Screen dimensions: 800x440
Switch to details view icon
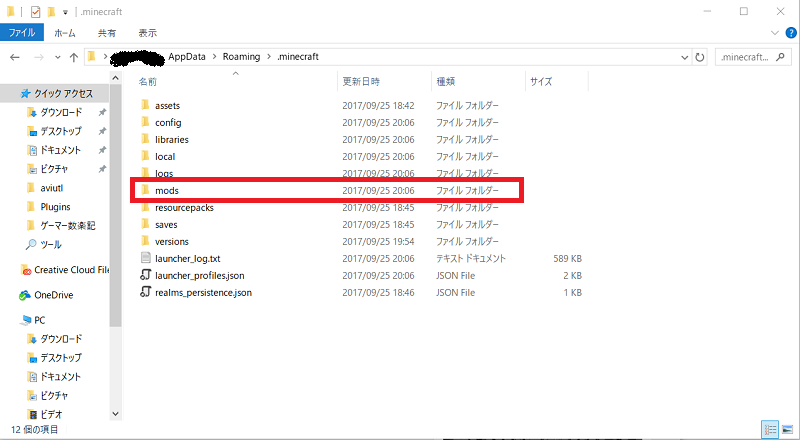coord(770,429)
